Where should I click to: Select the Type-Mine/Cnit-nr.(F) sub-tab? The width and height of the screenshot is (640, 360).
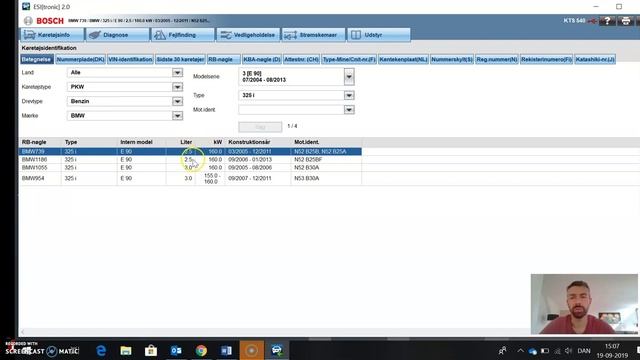tap(349, 60)
